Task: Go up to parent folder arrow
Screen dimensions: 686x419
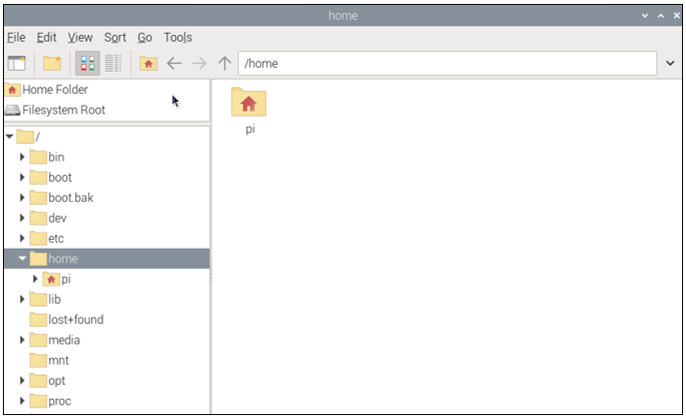Action: pyautogui.click(x=225, y=63)
